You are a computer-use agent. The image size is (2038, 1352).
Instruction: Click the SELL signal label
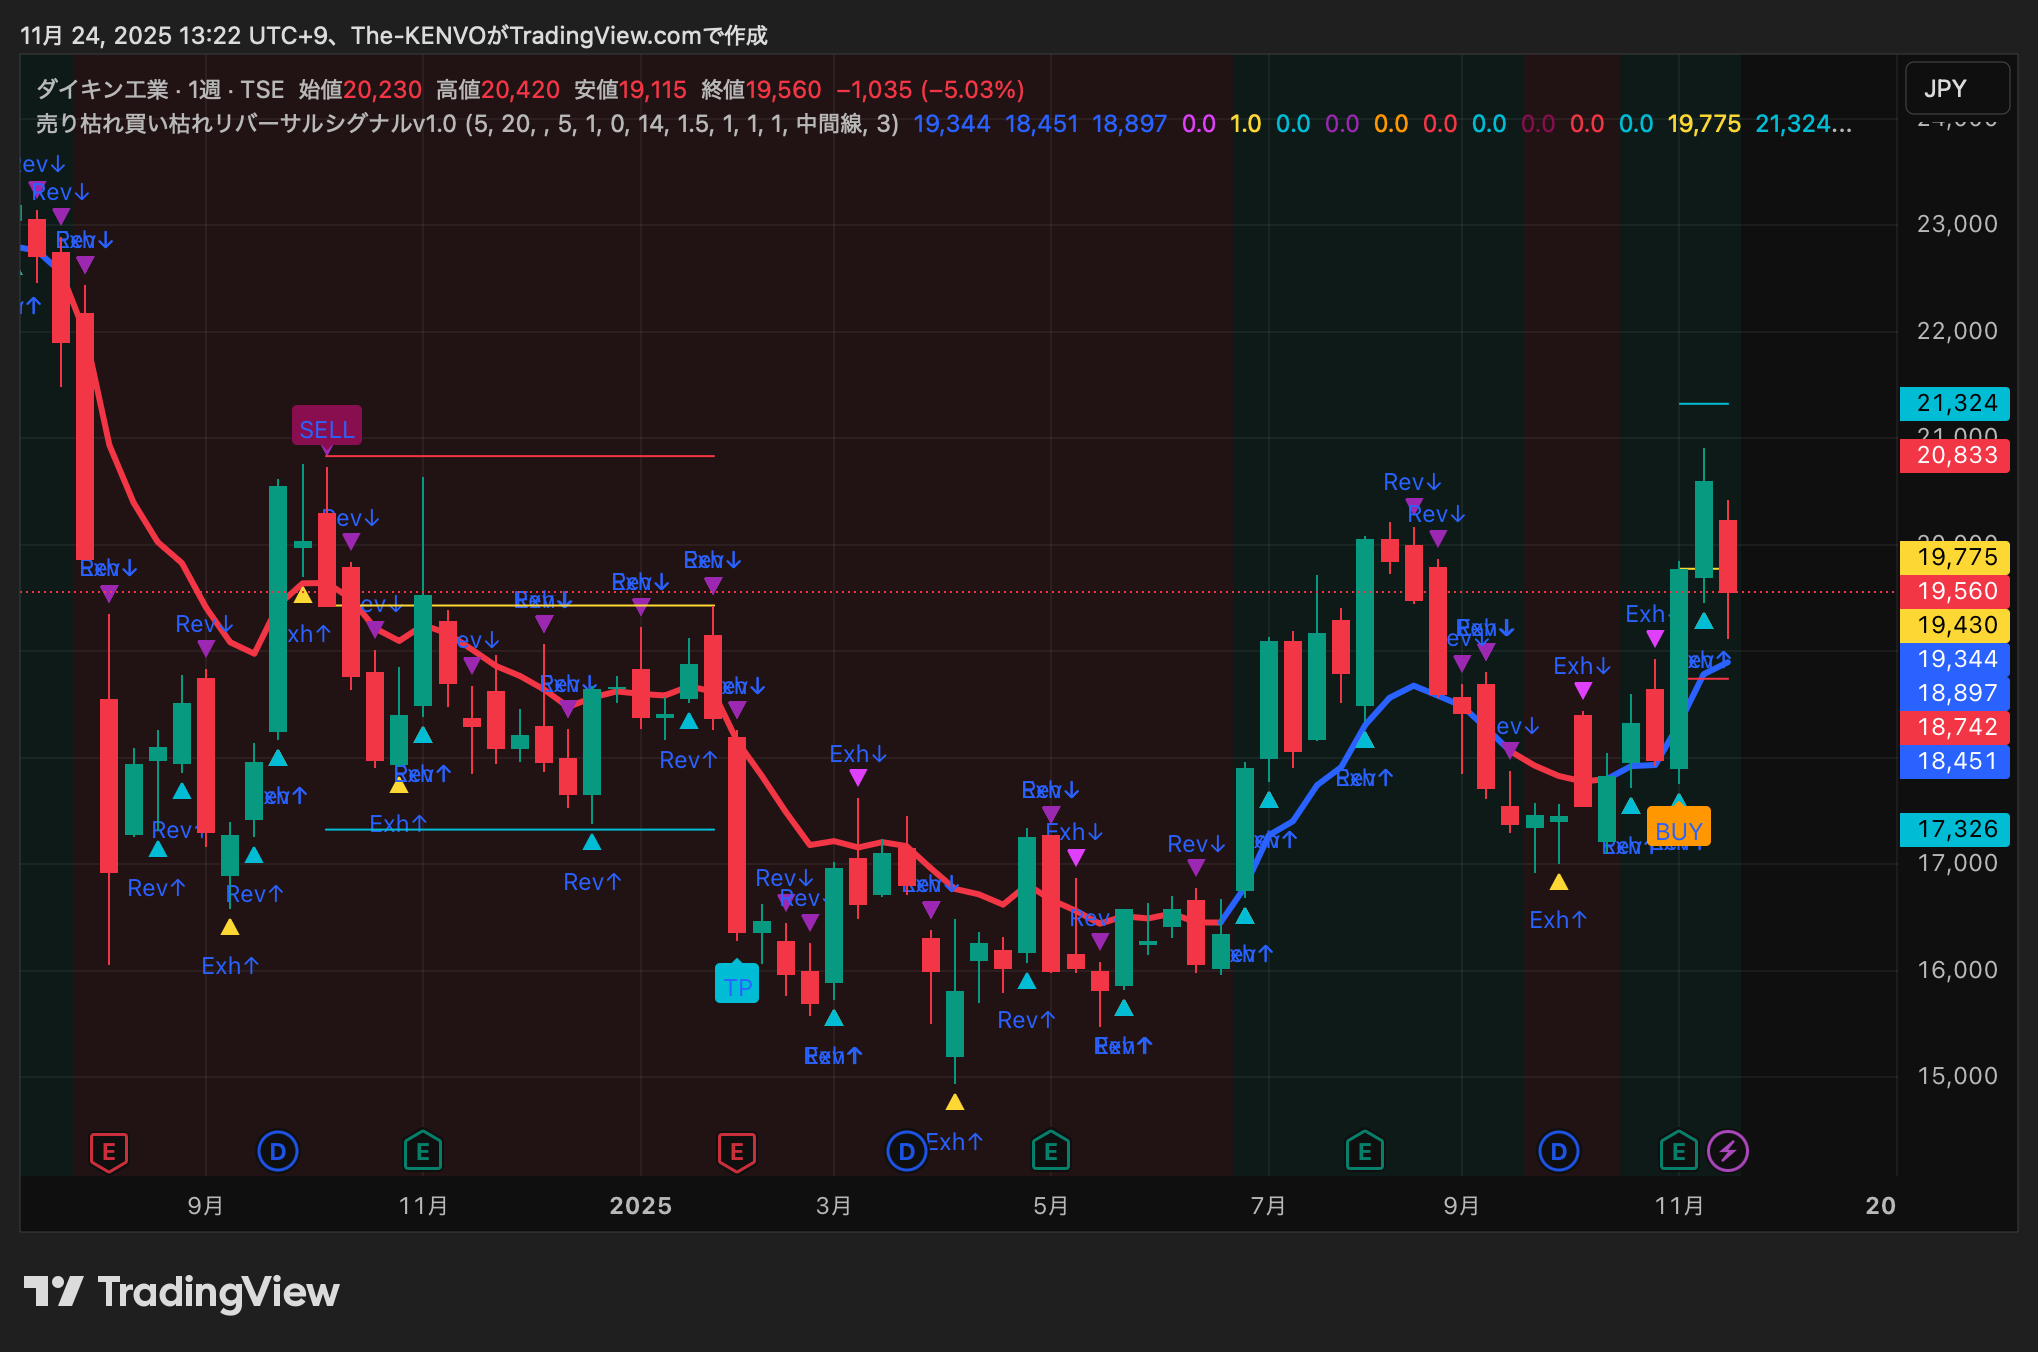[326, 429]
